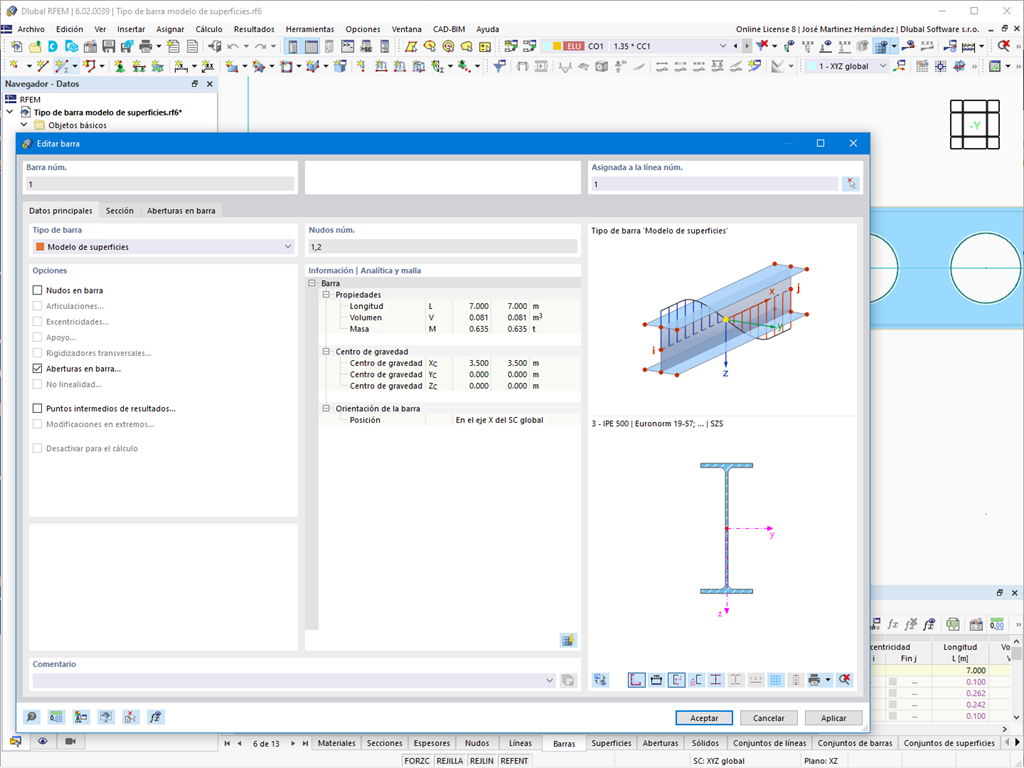Enable Puntos intermedios de resultados checkbox

coord(37,408)
